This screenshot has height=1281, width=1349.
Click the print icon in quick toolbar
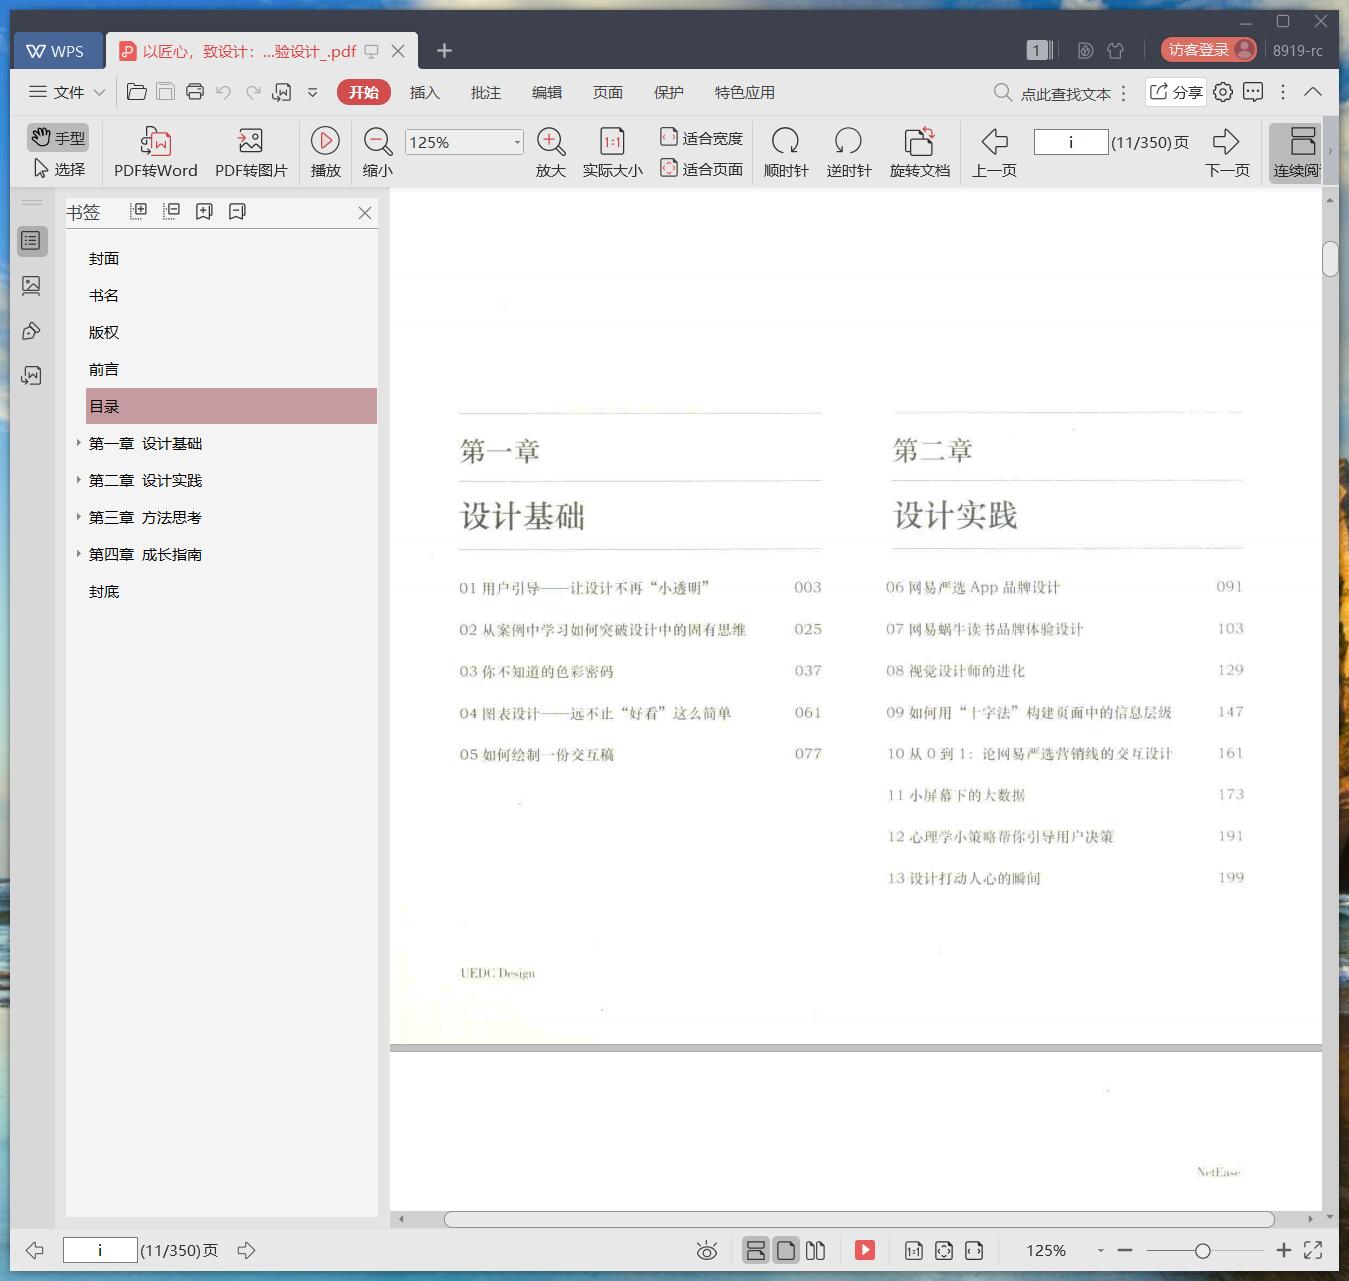click(195, 92)
